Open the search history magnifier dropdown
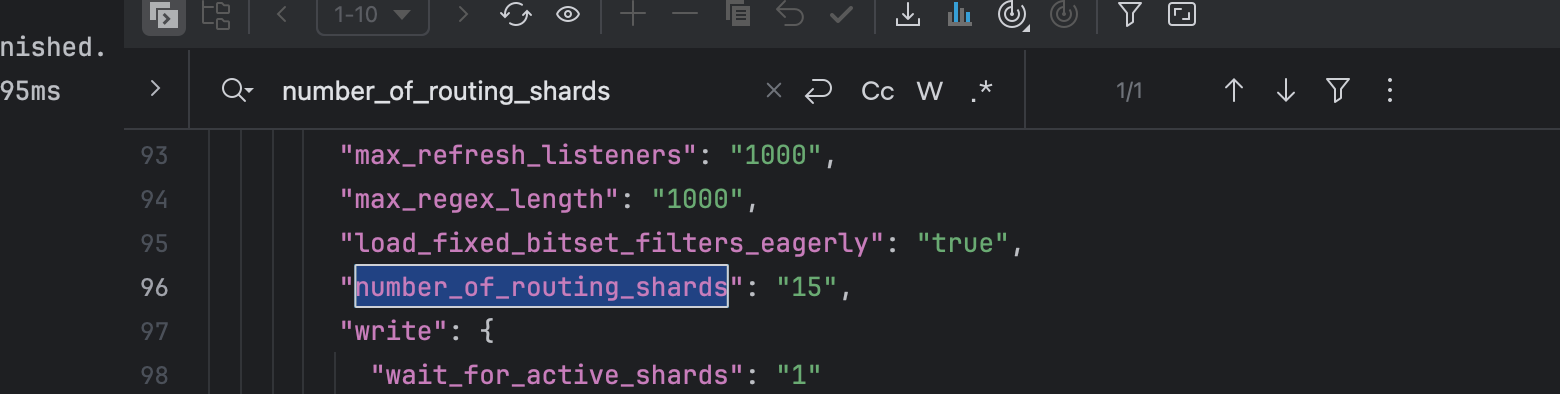Viewport: 1560px width, 394px height. pos(237,91)
